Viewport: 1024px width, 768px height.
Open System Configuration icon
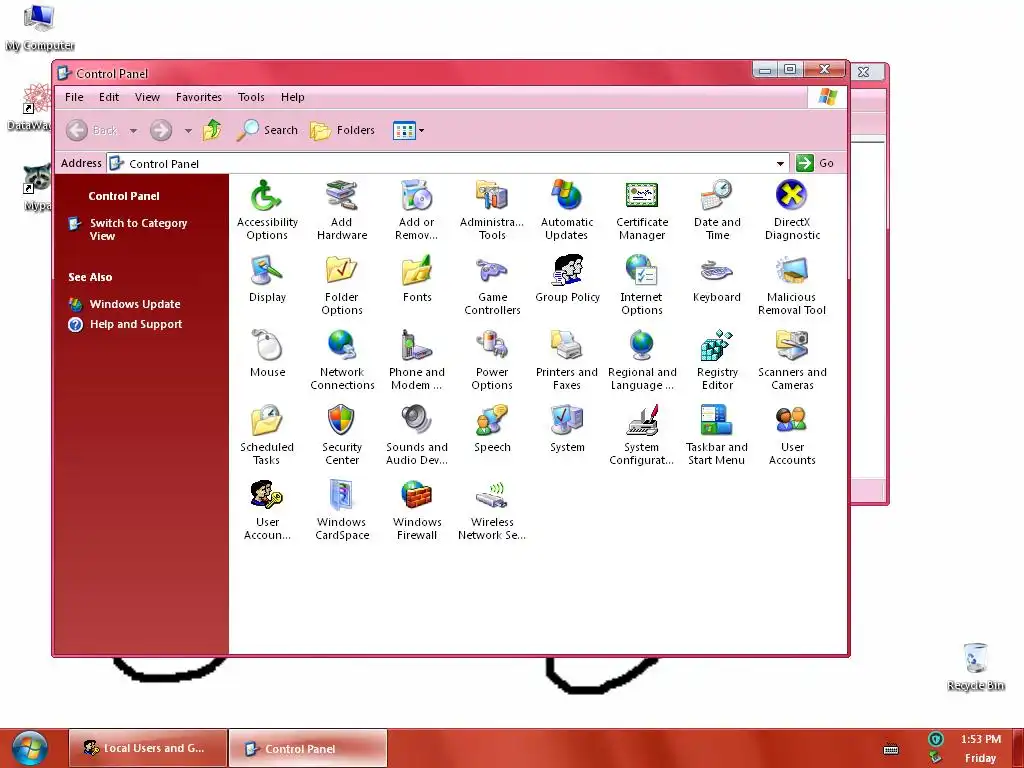641,435
